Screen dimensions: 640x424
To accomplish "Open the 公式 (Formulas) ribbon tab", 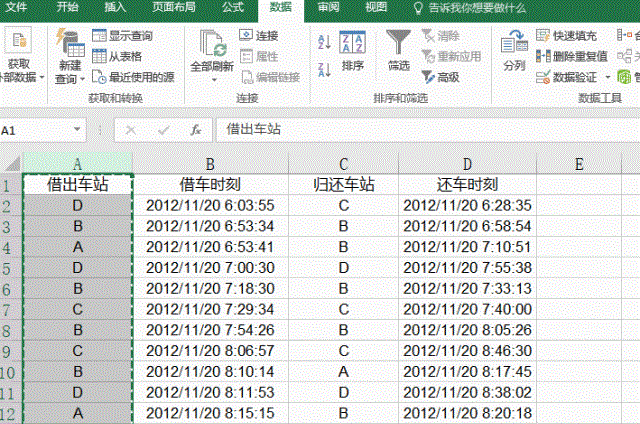I will tap(233, 7).
